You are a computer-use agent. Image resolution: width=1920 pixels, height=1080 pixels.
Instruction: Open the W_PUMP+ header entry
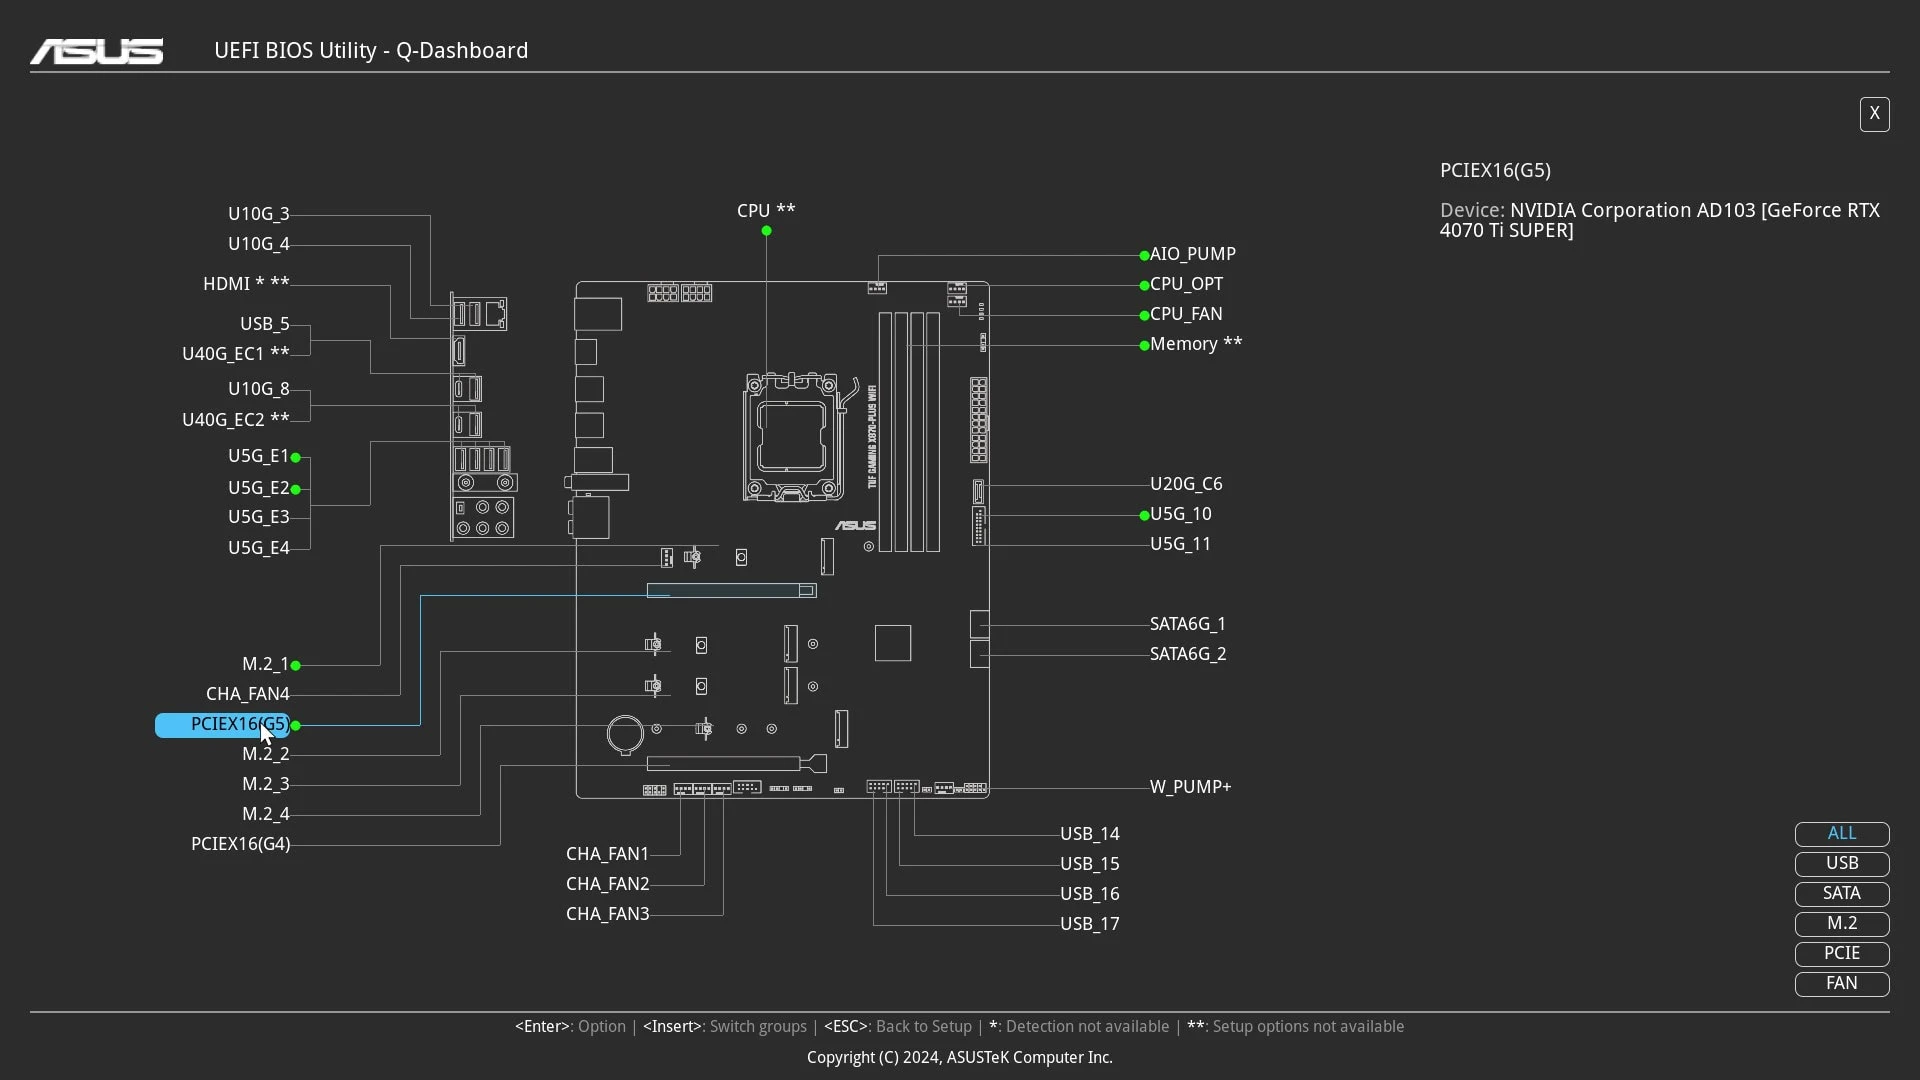[1190, 787]
